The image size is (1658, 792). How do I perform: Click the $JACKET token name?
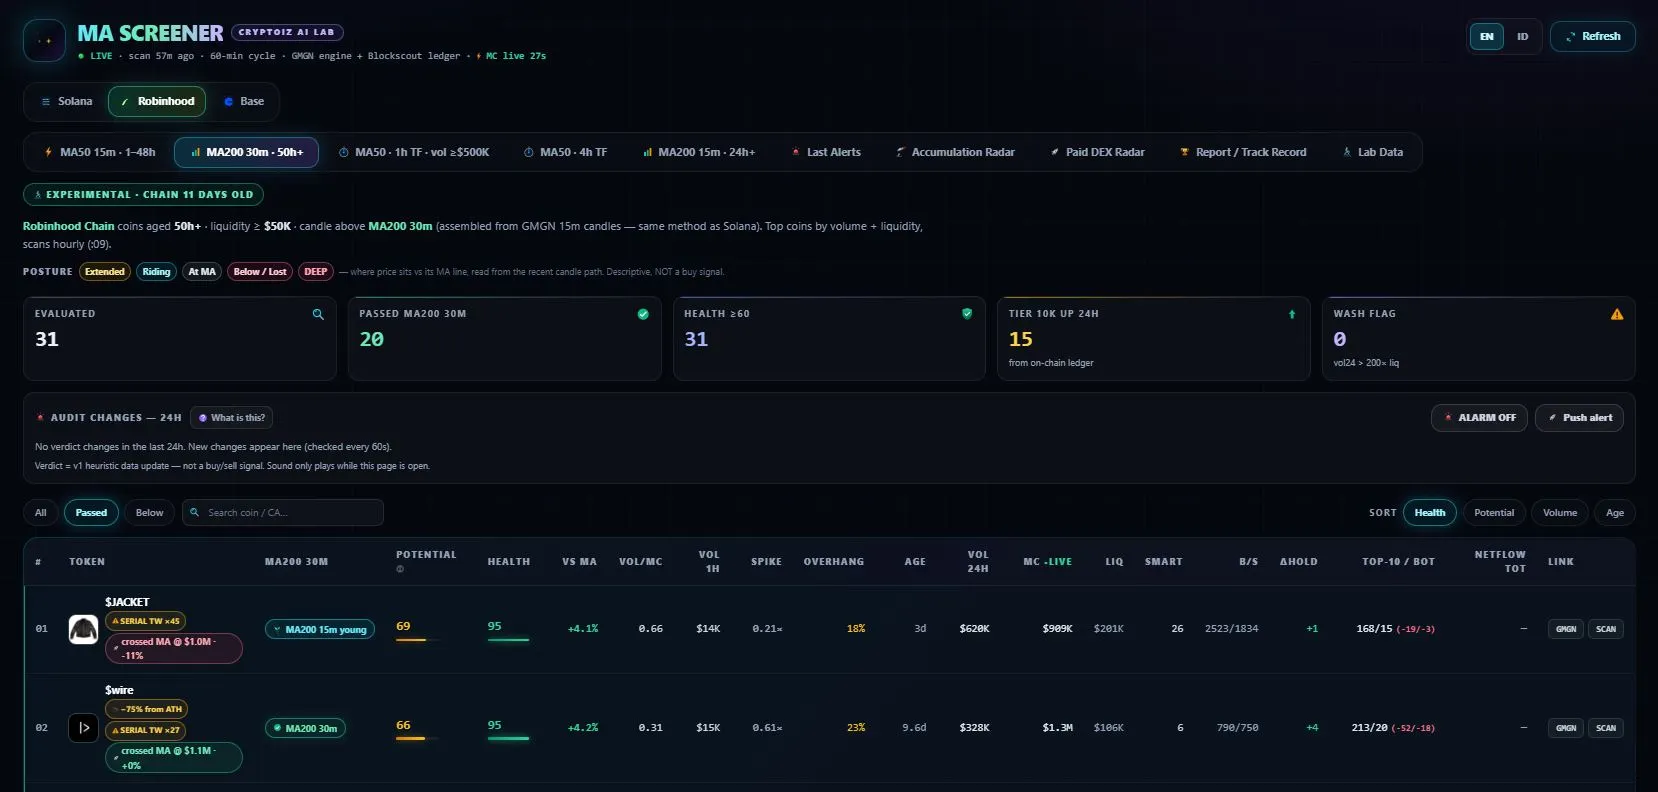pos(127,602)
